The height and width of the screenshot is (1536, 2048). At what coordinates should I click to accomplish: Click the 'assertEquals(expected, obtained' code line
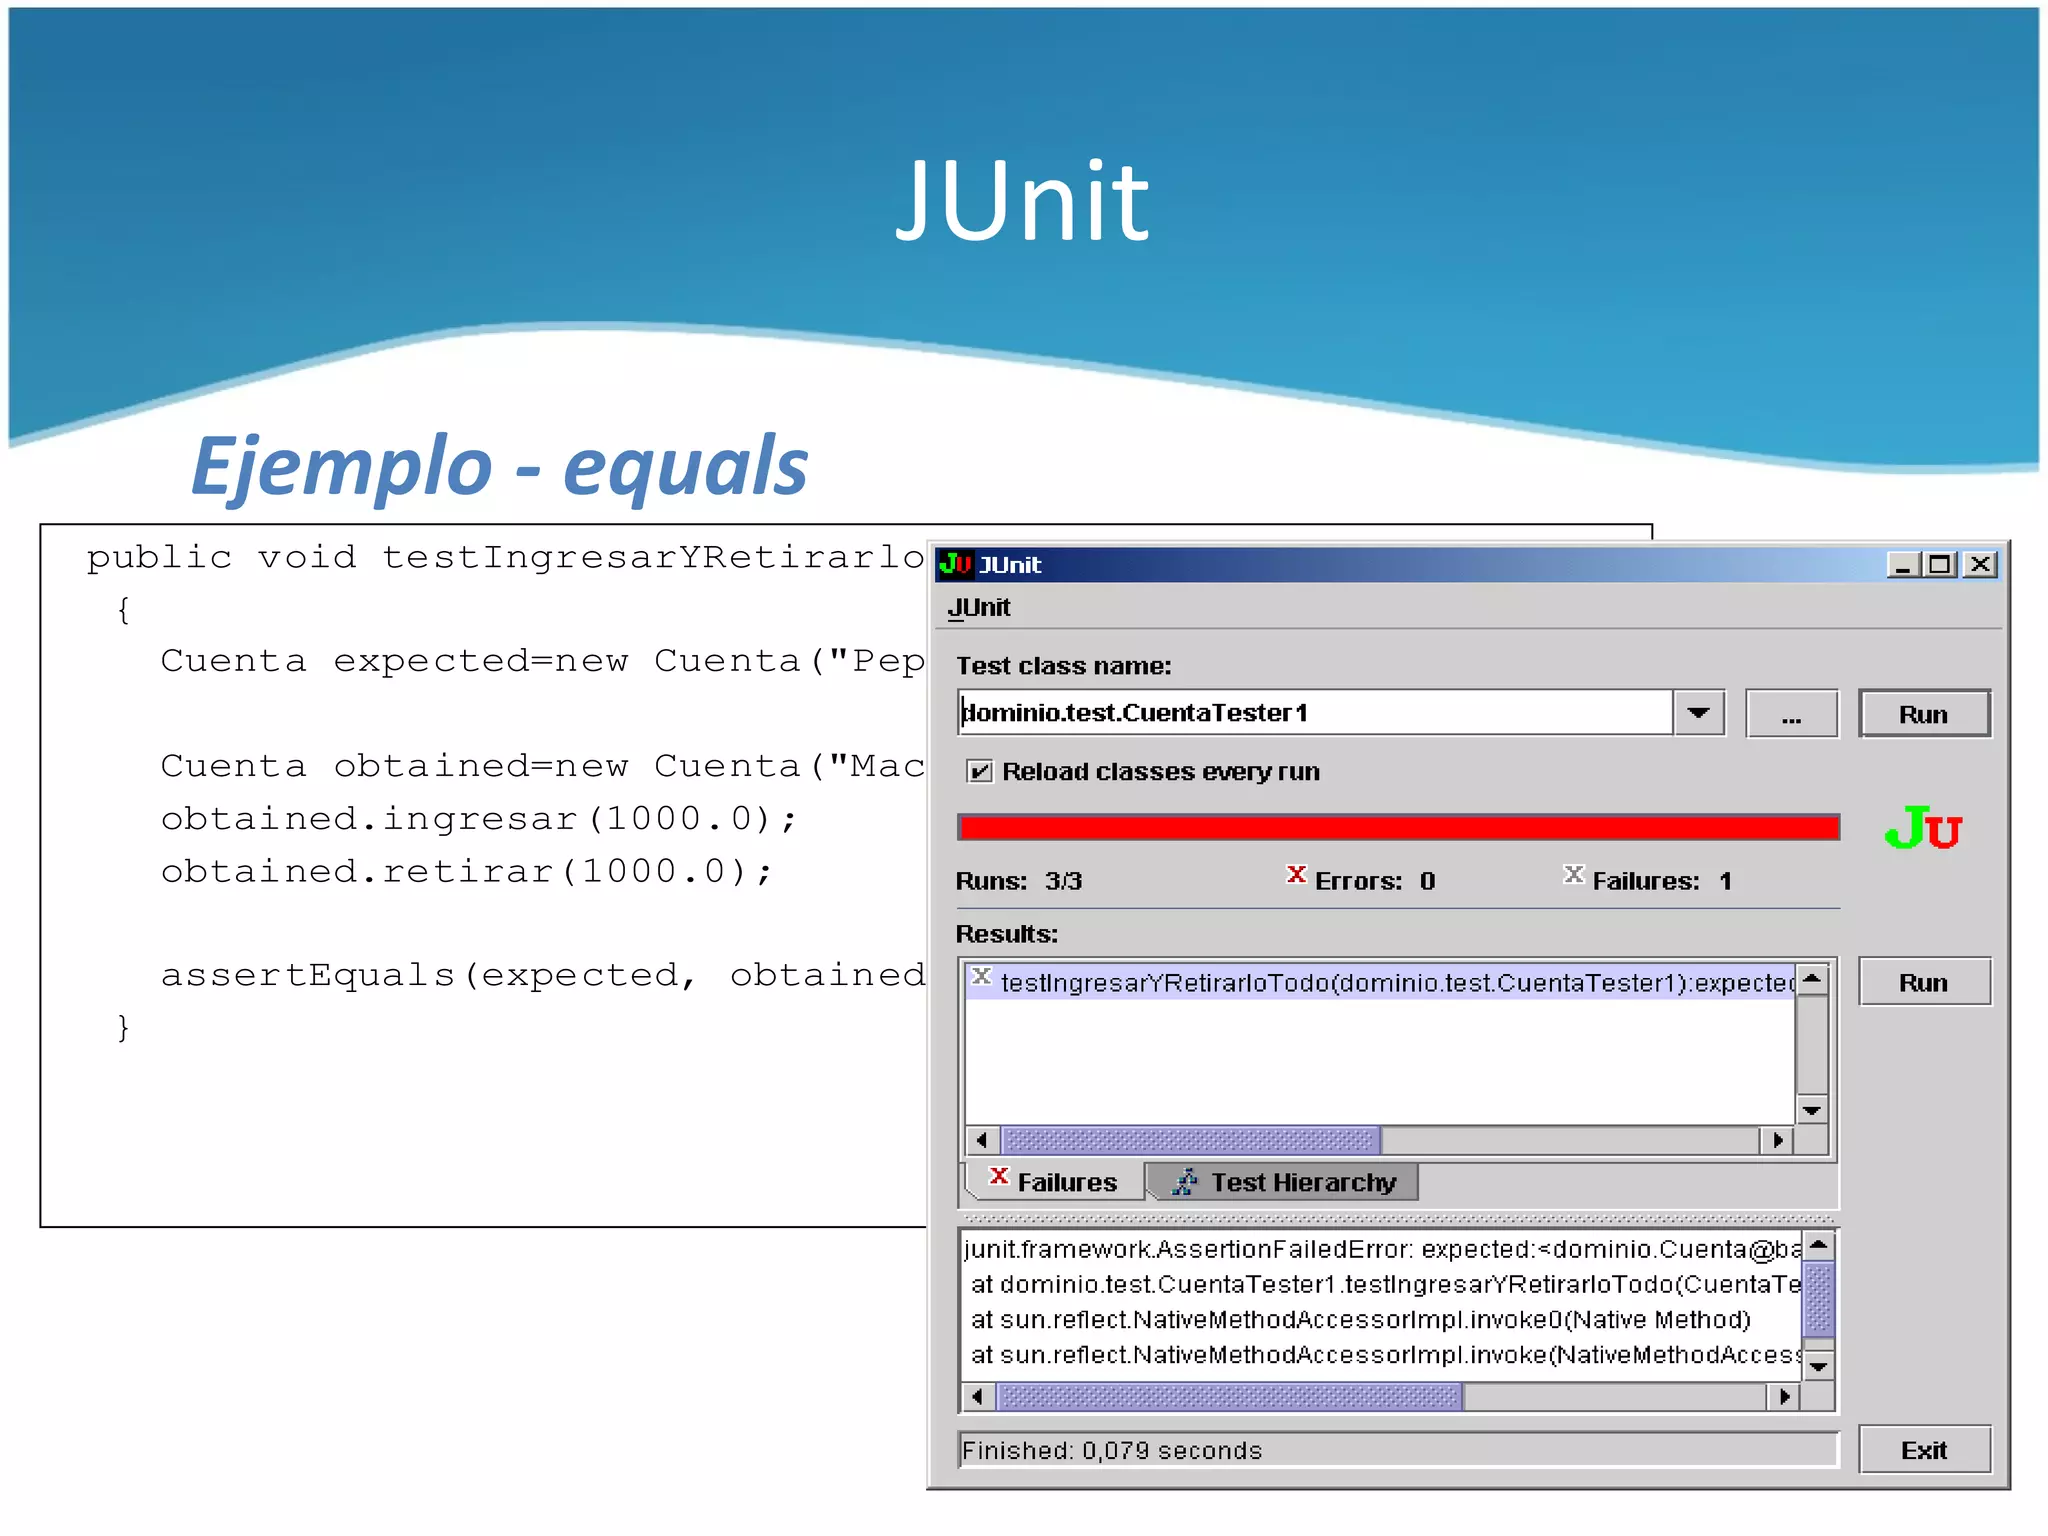coord(543,975)
